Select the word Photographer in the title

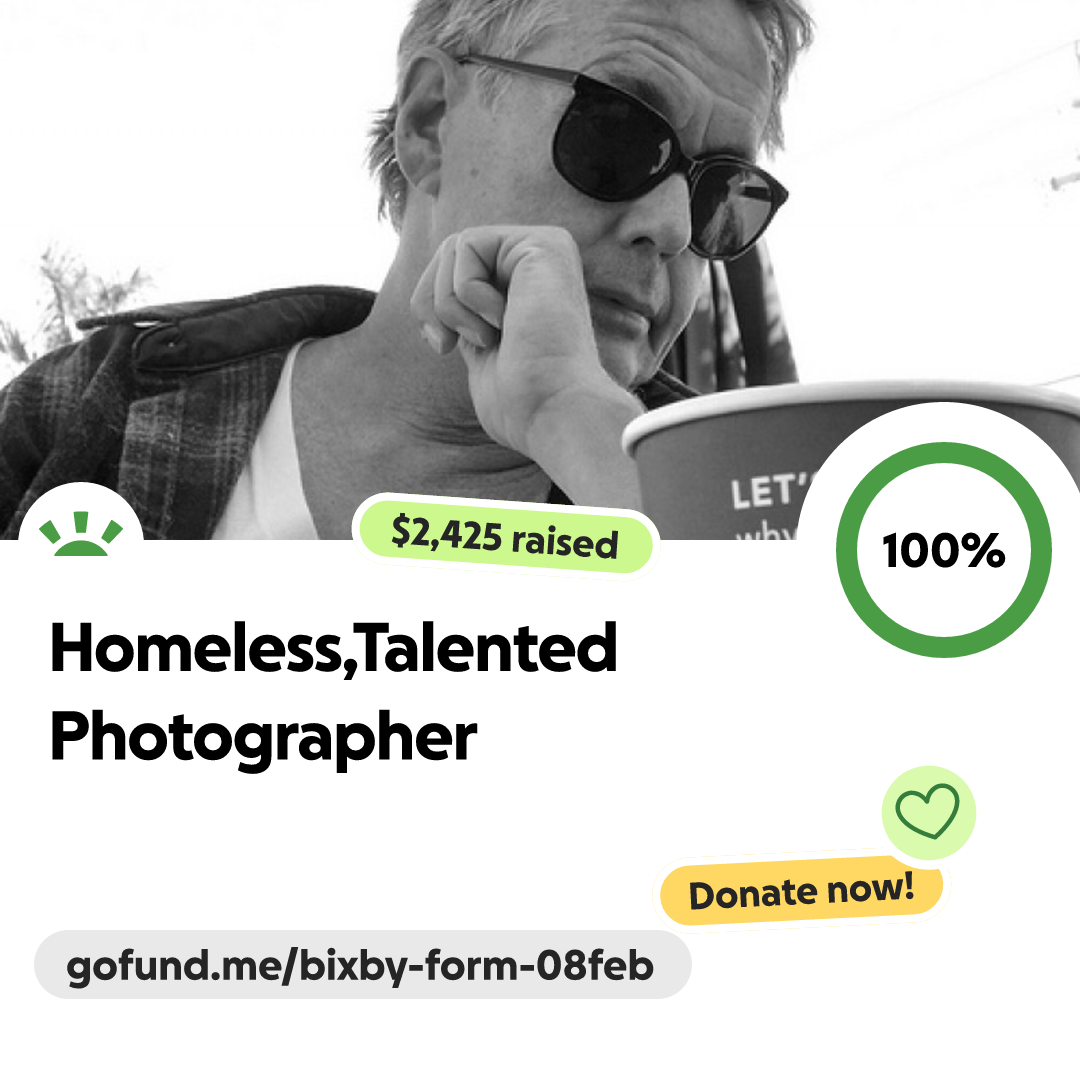pos(263,739)
